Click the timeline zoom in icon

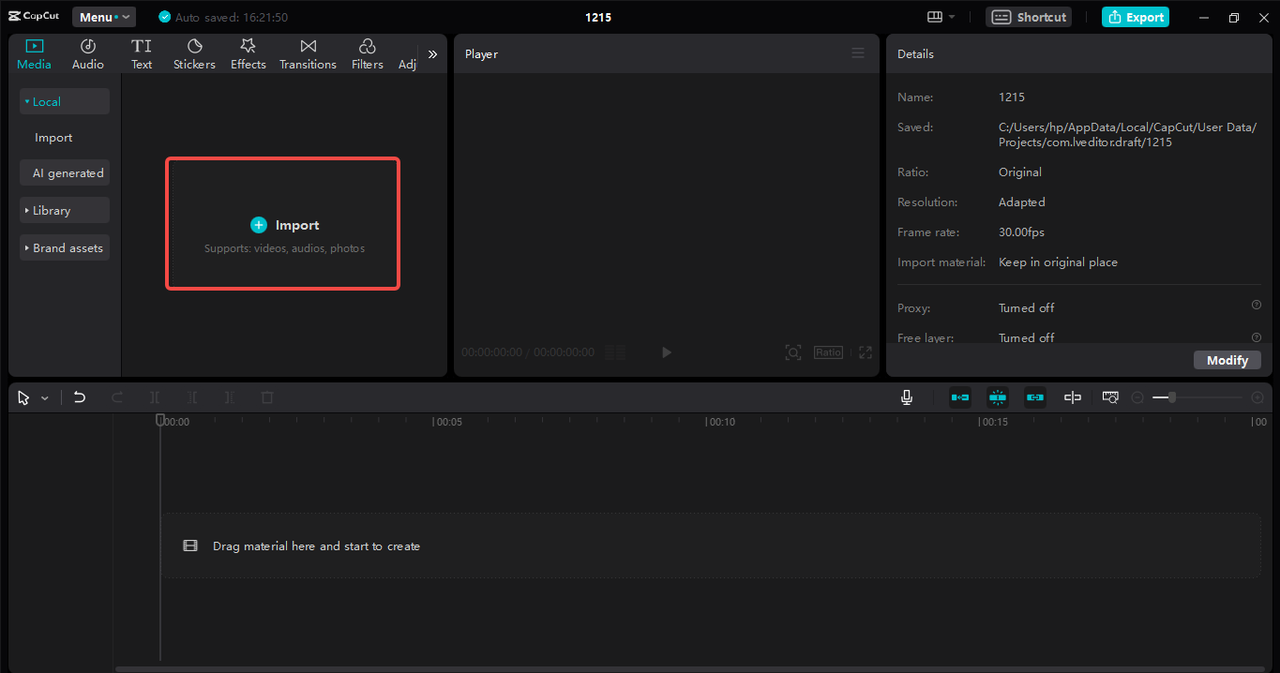(x=1257, y=398)
